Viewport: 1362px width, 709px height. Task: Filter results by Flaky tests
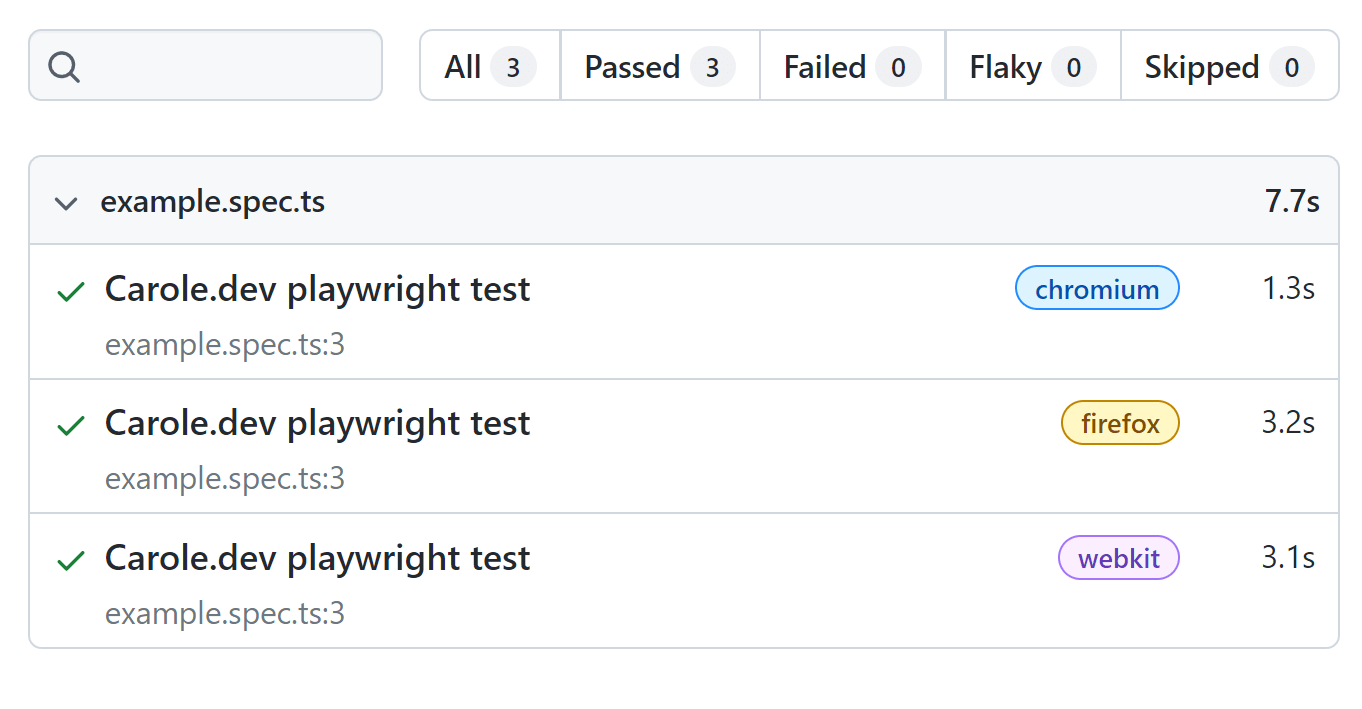(x=1032, y=67)
